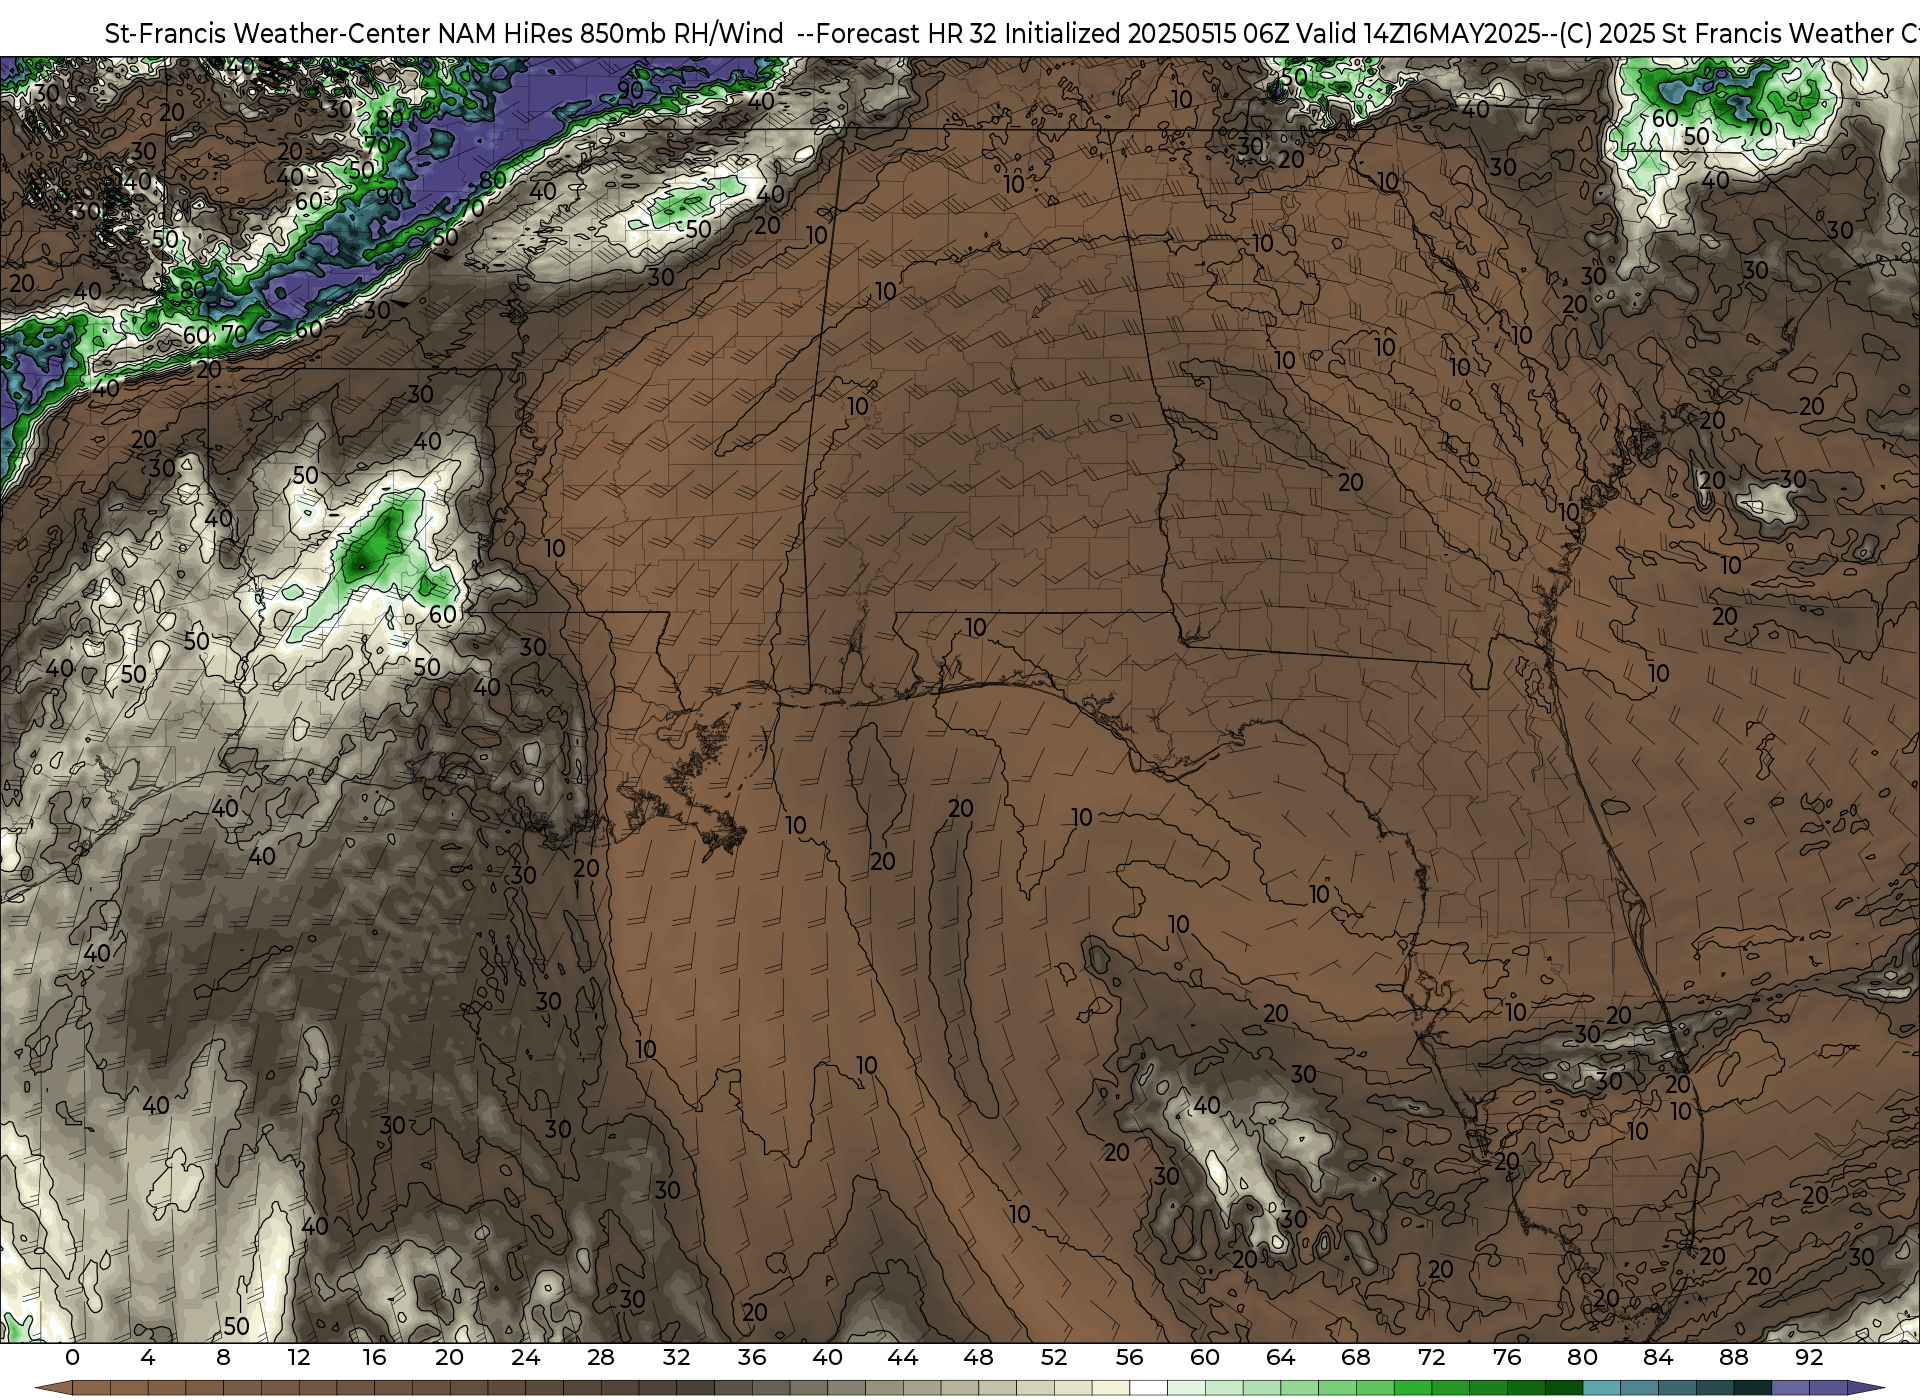This screenshot has width=1920, height=1400.
Task: Click the color bar scale value 8
Action: coord(223,1357)
